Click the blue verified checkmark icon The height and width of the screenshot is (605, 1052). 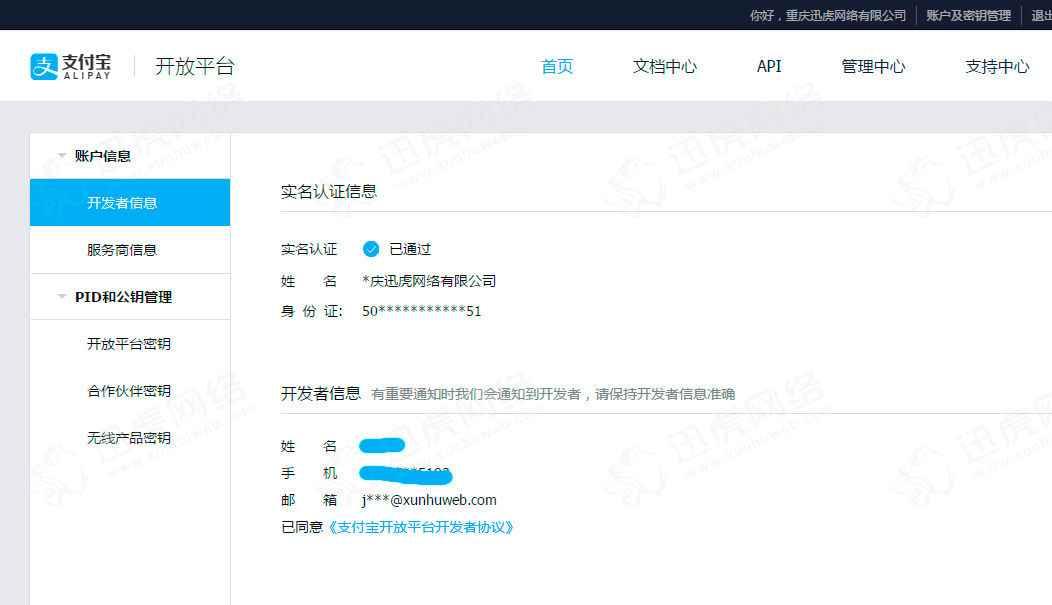click(371, 249)
